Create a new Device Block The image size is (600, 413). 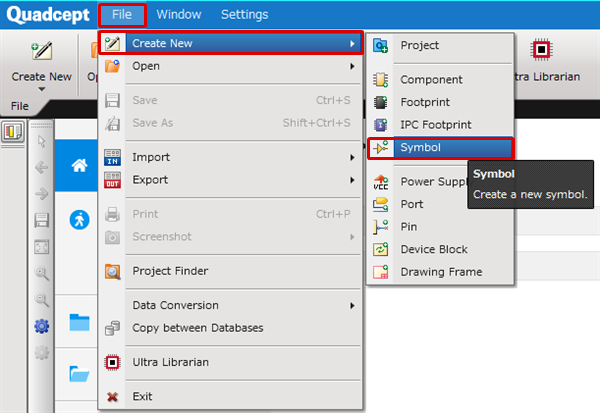(x=440, y=250)
